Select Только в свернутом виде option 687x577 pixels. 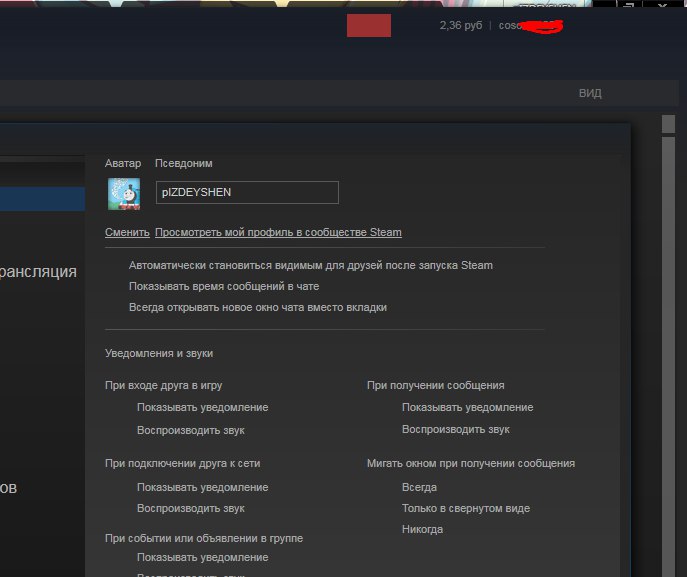466,508
